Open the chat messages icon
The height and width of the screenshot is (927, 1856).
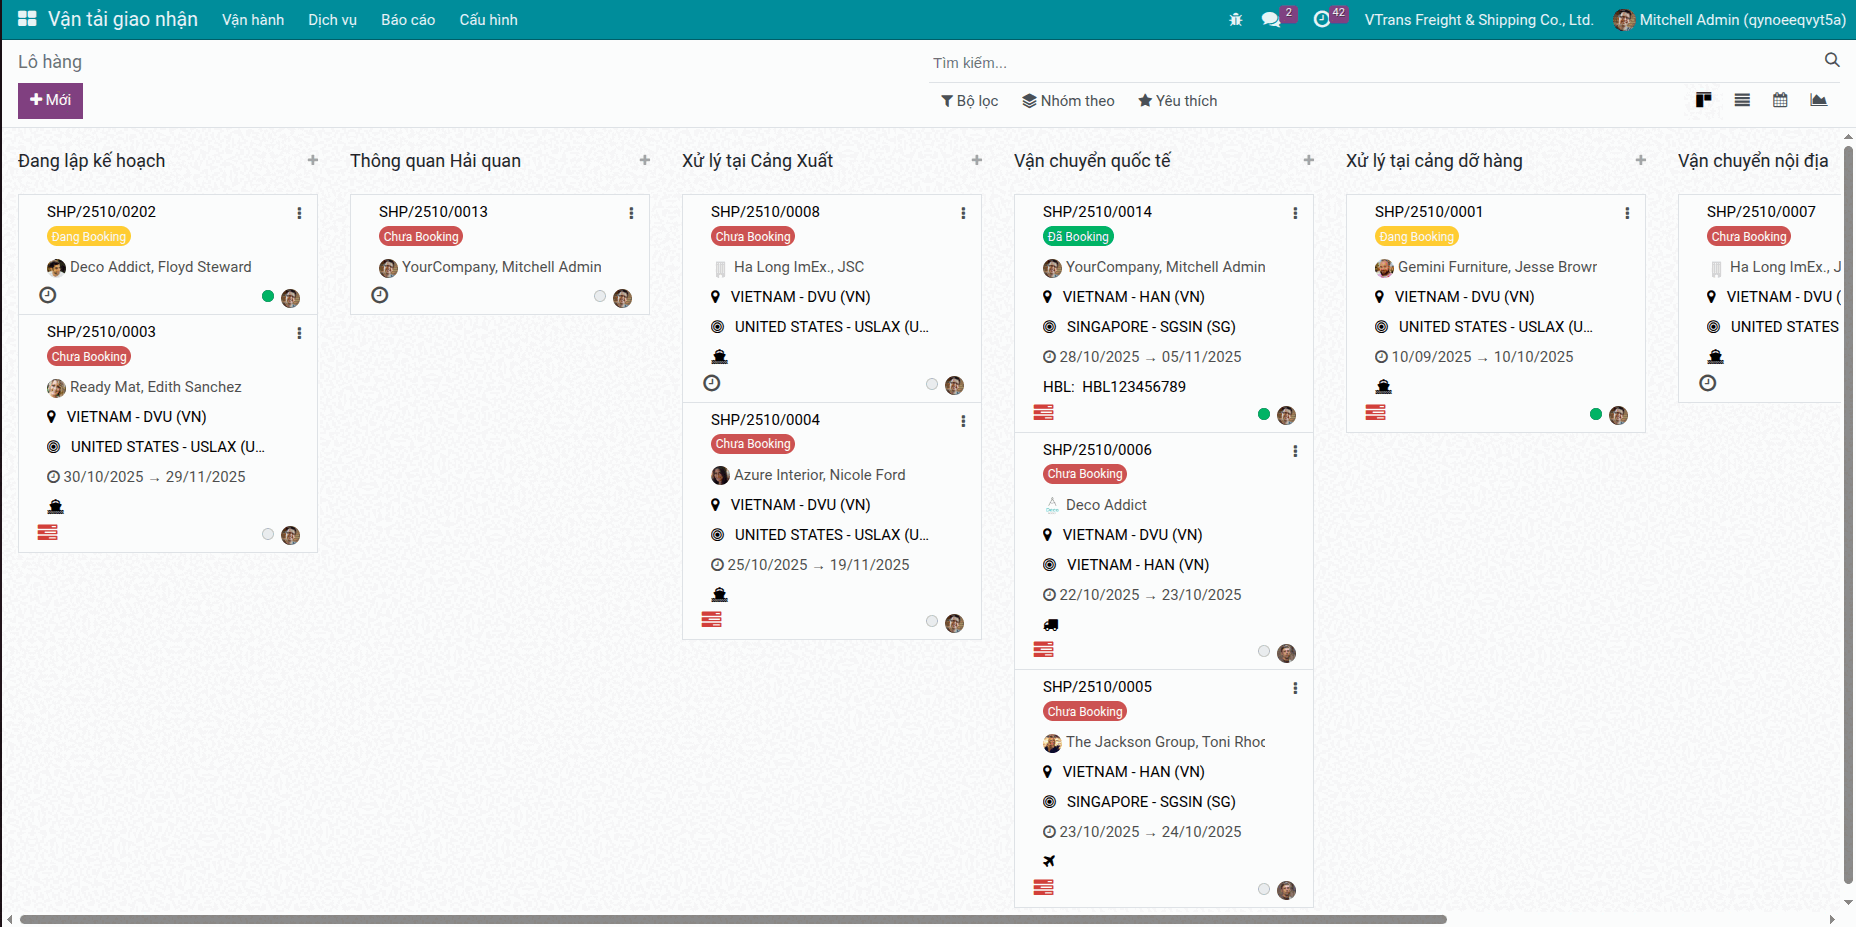point(1271,20)
